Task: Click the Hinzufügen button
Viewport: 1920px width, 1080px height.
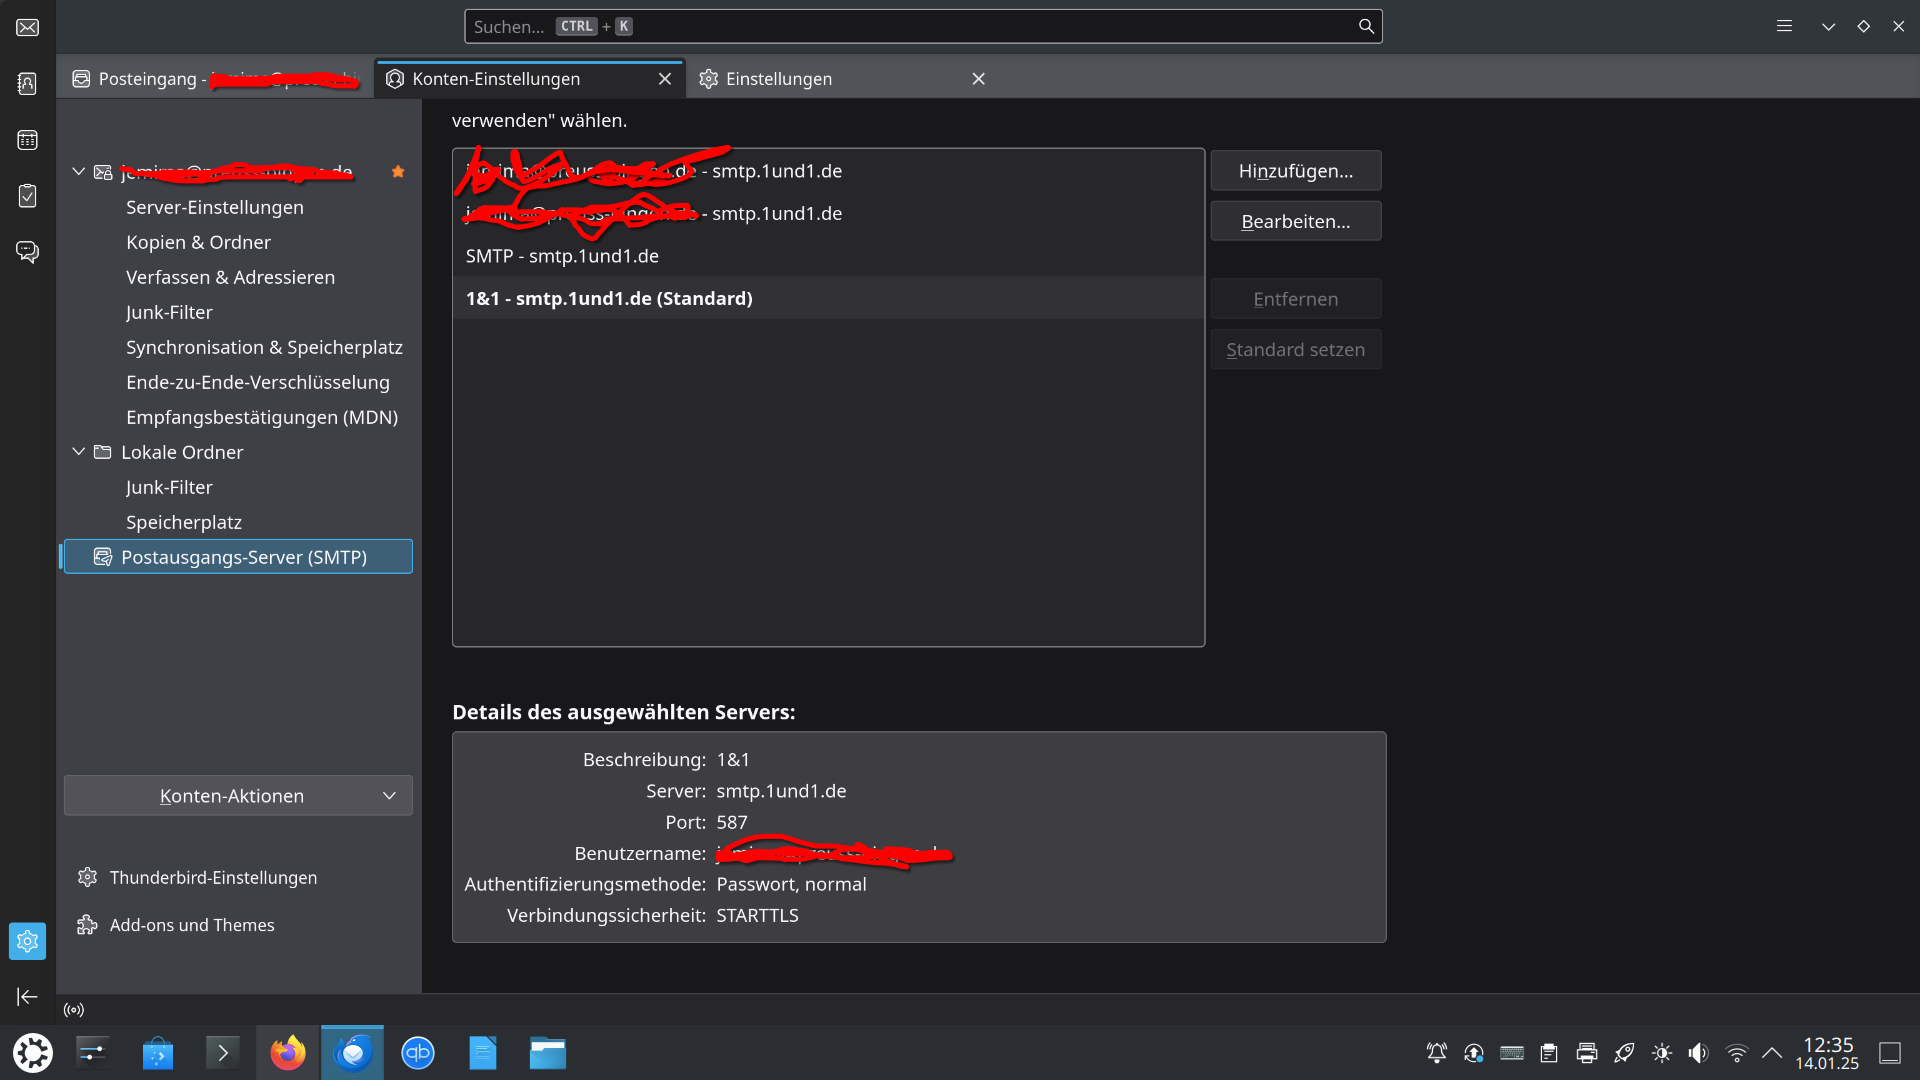Action: point(1295,171)
